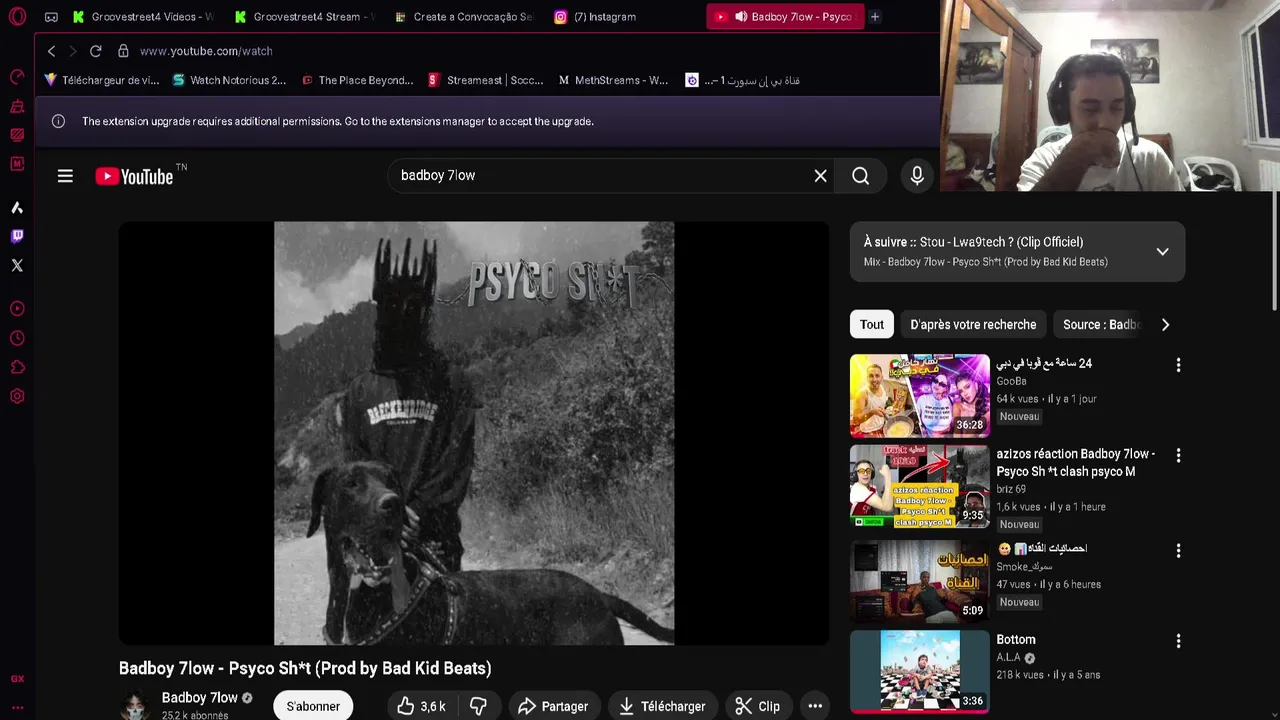Open the Aria AI sidebar icon
This screenshot has height=720, width=1280.
(17, 208)
